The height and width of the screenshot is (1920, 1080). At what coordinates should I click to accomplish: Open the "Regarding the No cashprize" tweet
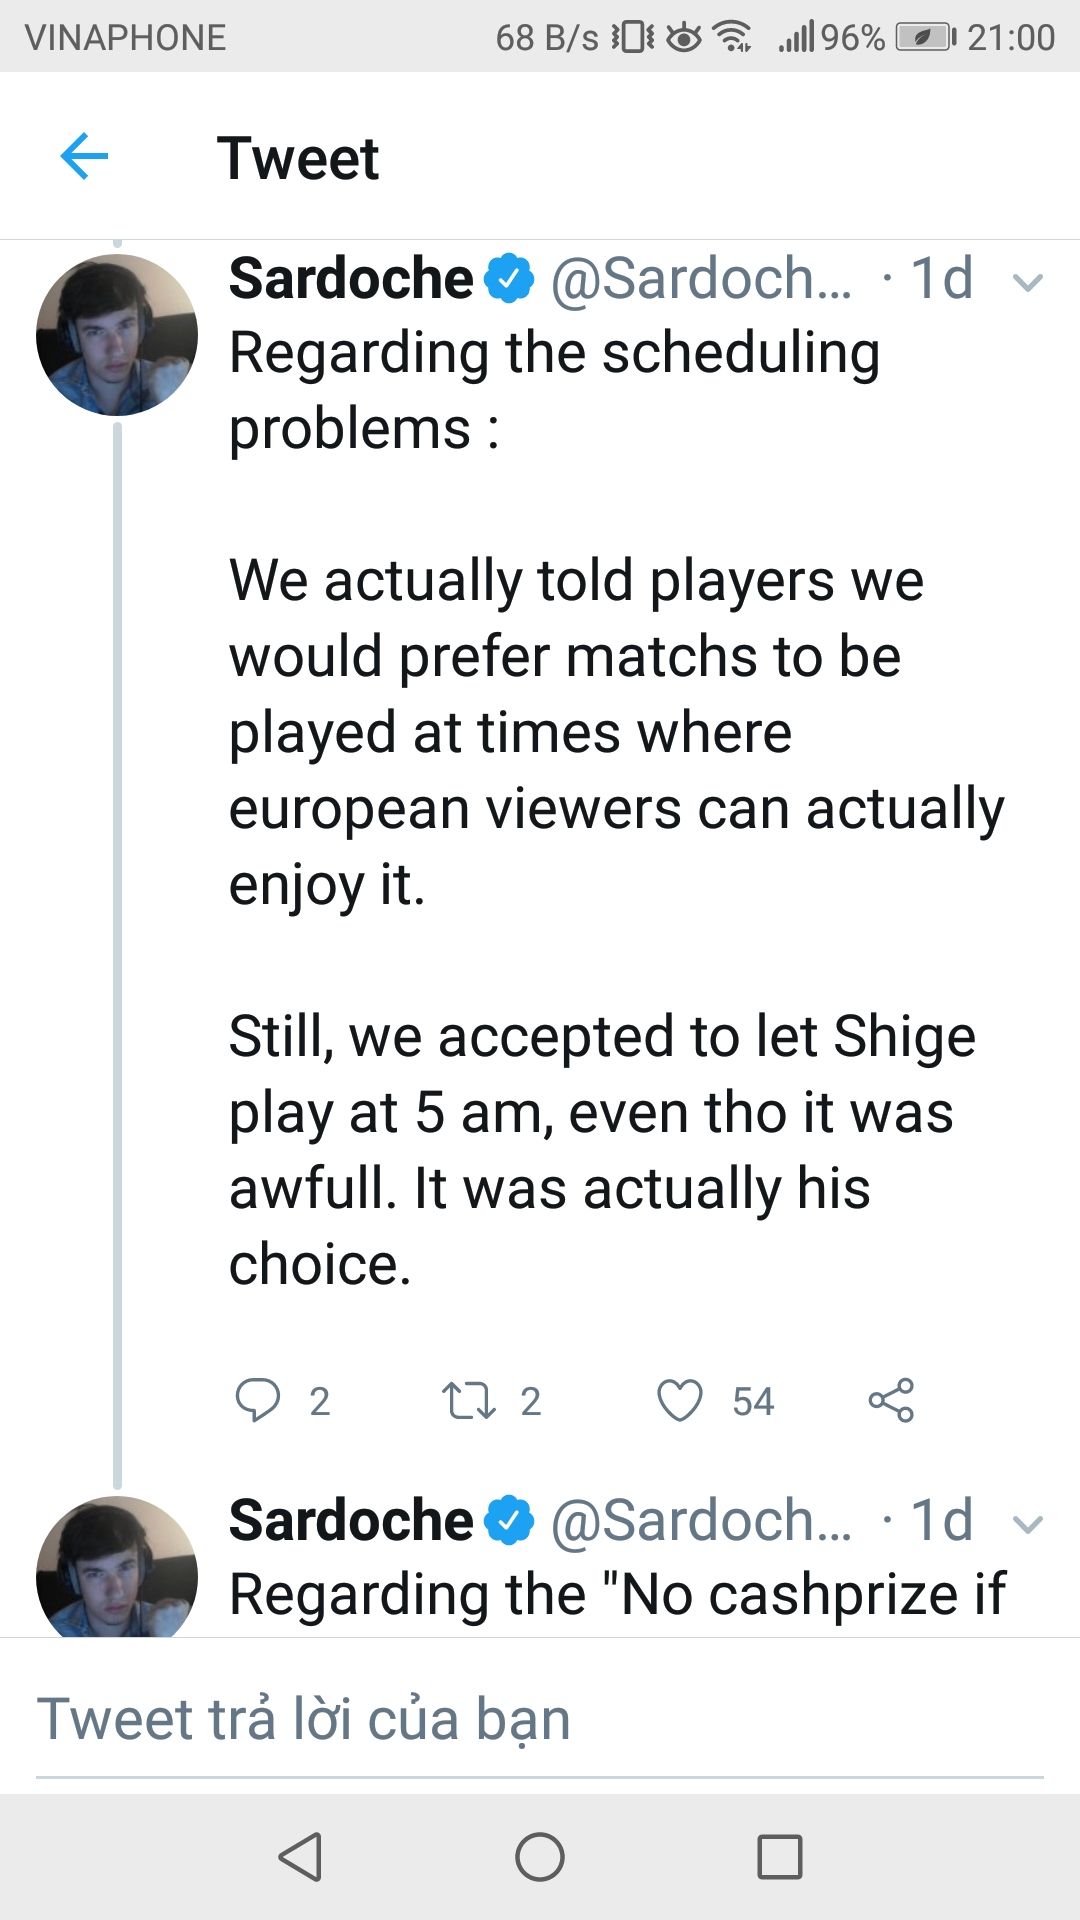[617, 1594]
